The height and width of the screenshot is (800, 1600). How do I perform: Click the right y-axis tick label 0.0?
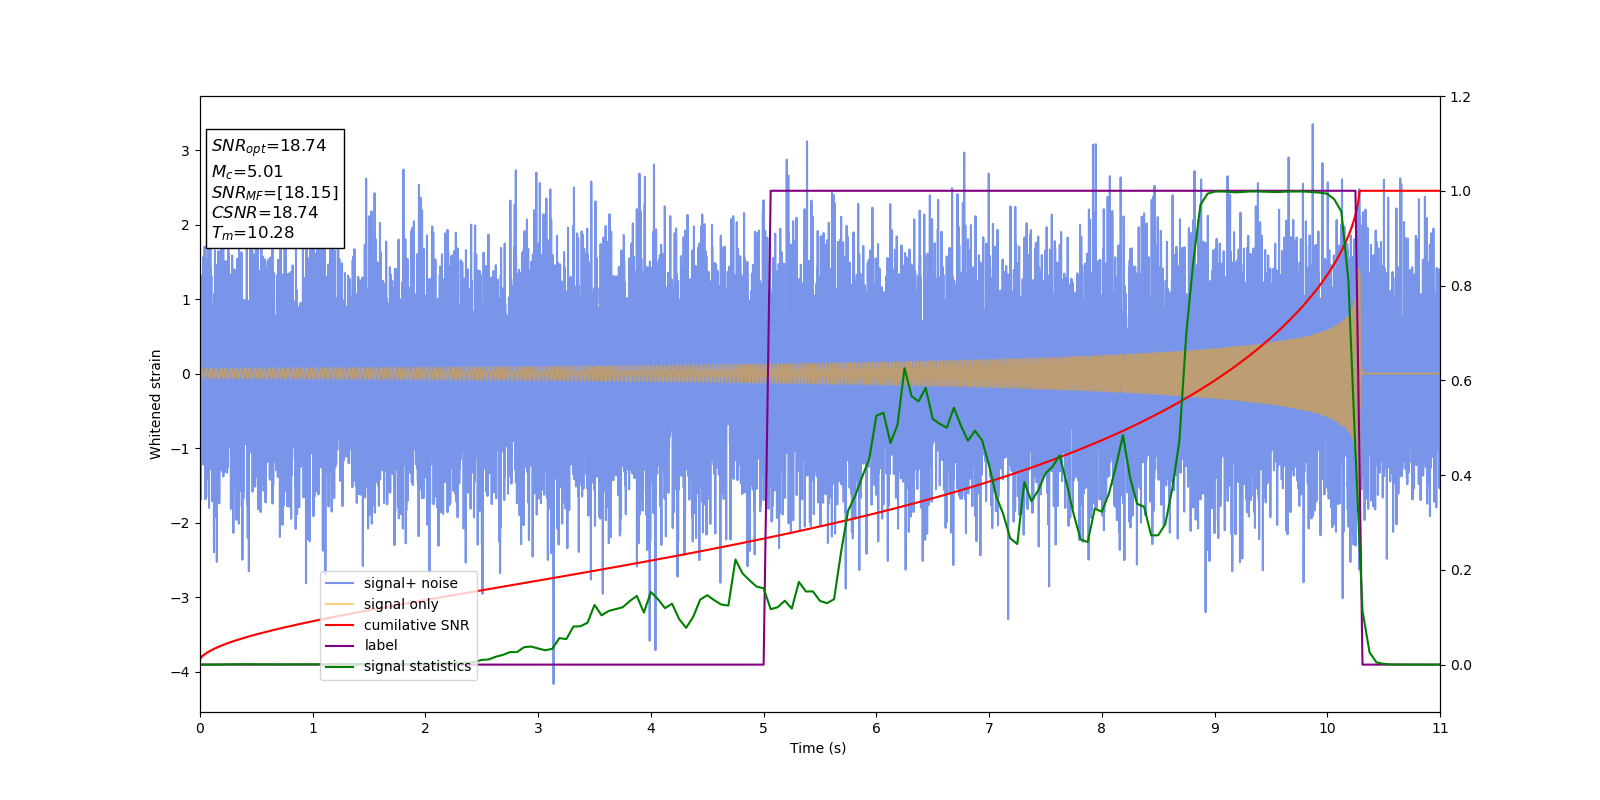click(x=1460, y=665)
